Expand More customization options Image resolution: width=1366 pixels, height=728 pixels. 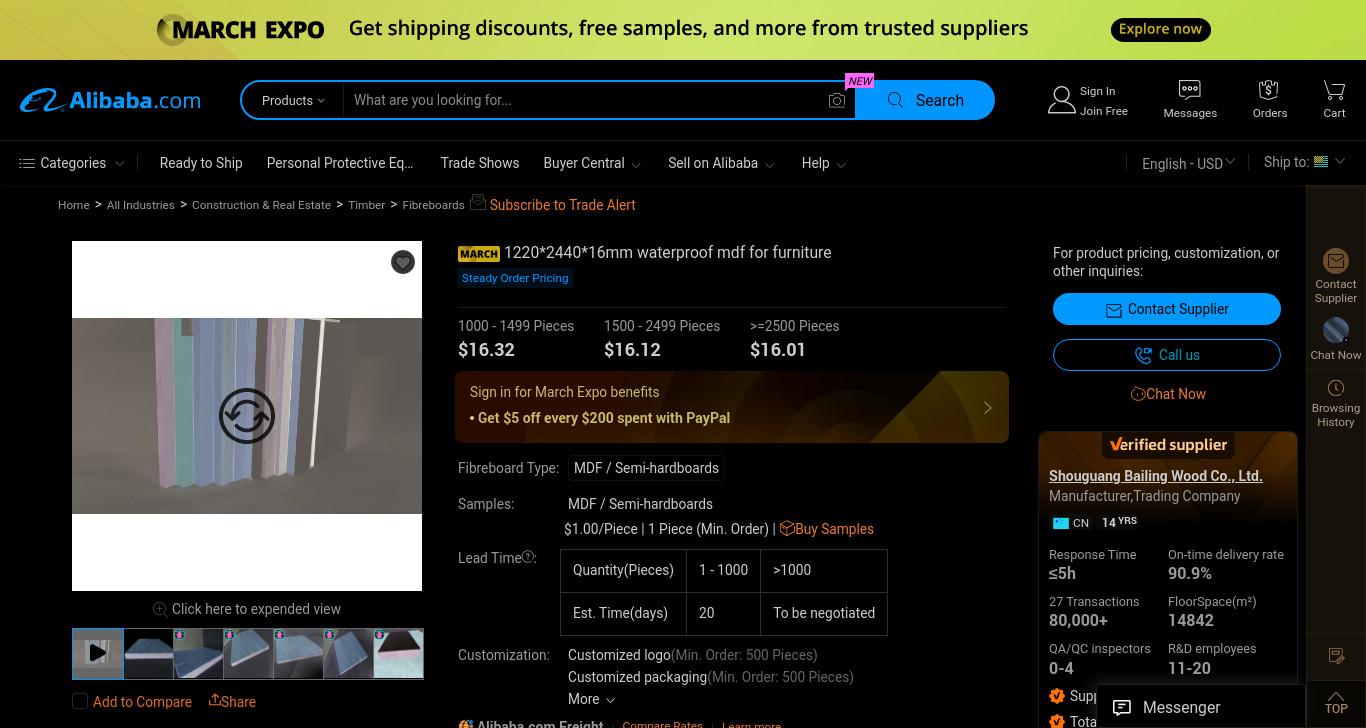click(x=591, y=699)
